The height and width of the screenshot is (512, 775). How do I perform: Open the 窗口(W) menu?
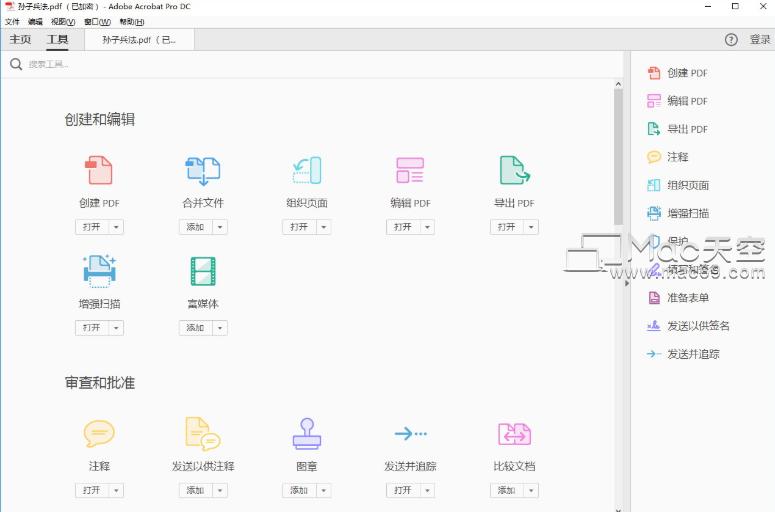97,22
